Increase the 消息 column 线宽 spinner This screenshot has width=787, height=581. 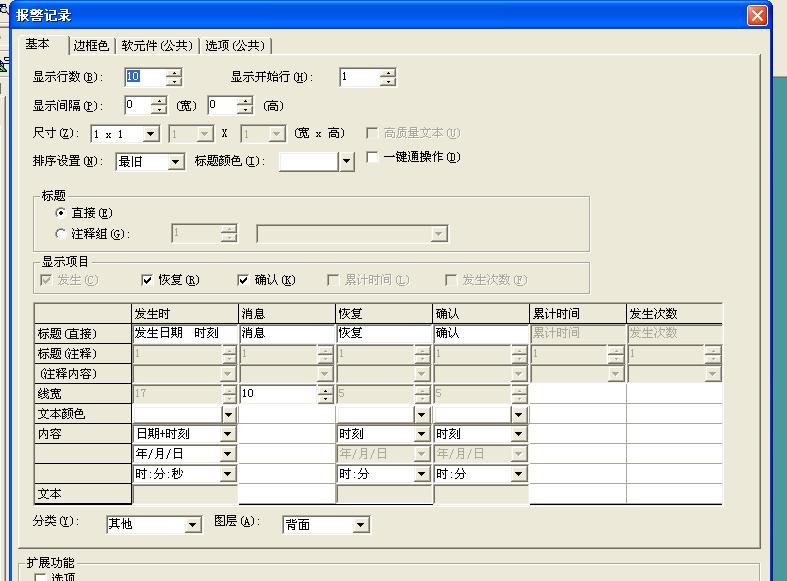point(324,389)
